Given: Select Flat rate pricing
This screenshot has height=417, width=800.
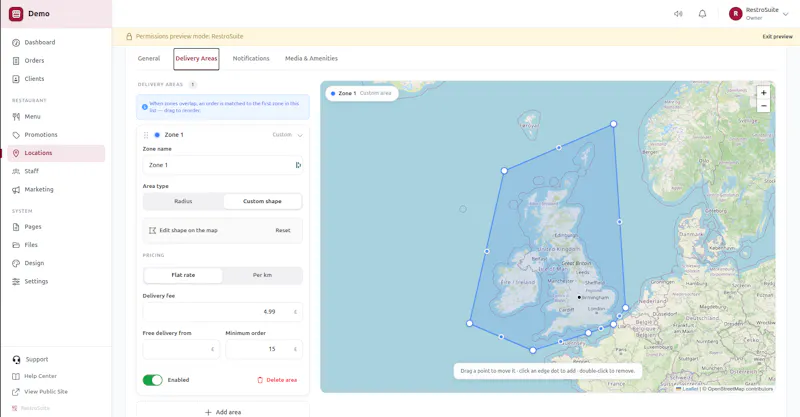Looking at the screenshot, I should coord(183,275).
